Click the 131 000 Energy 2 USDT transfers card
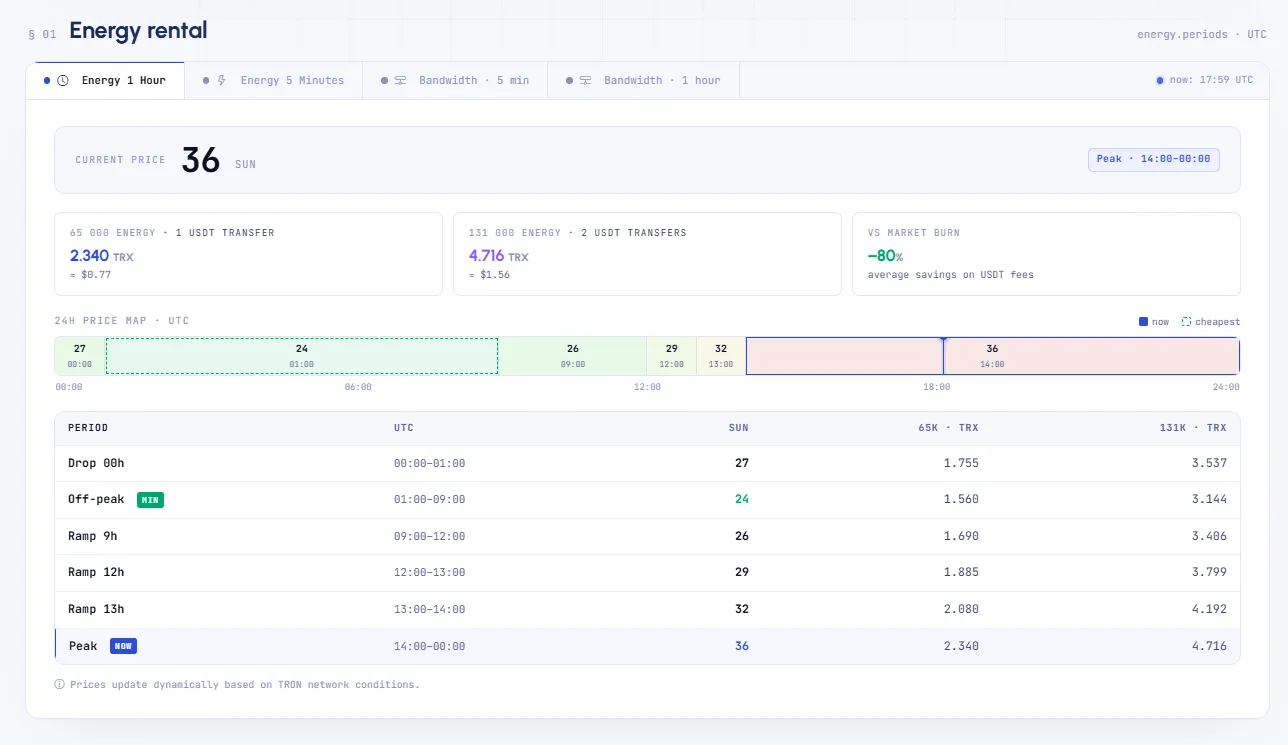The image size is (1288, 745). 647,254
